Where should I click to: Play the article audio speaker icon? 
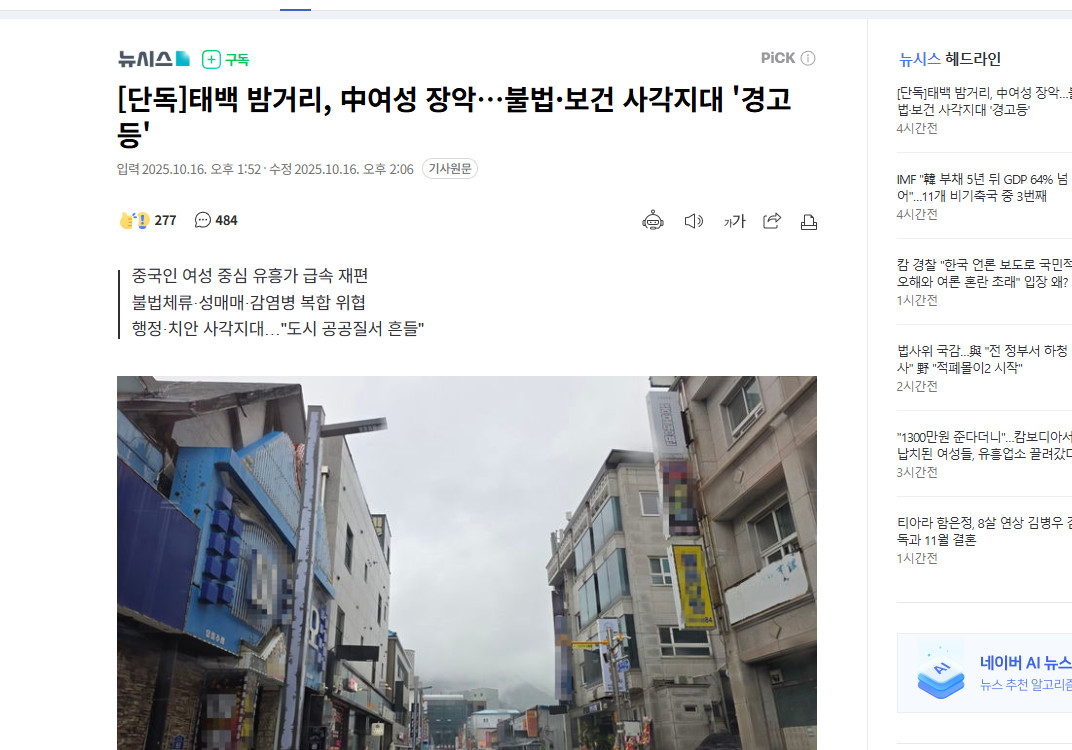pos(693,221)
